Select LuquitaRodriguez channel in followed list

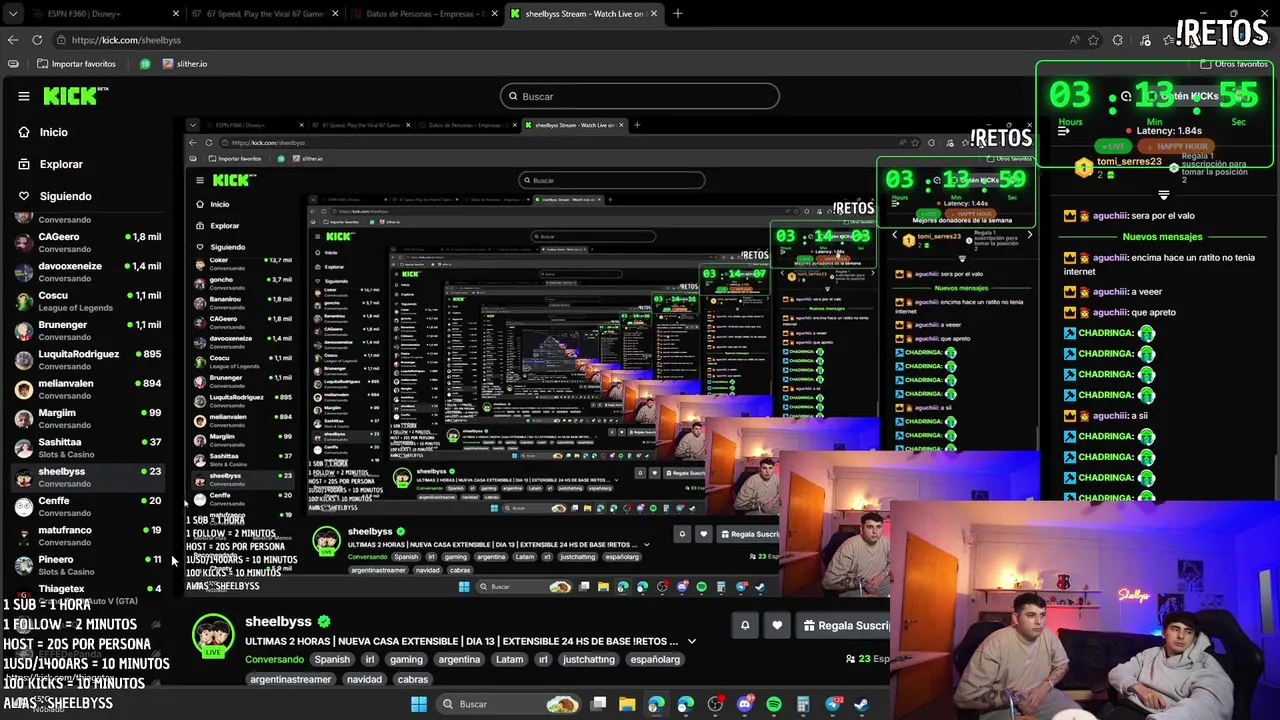tap(88, 359)
